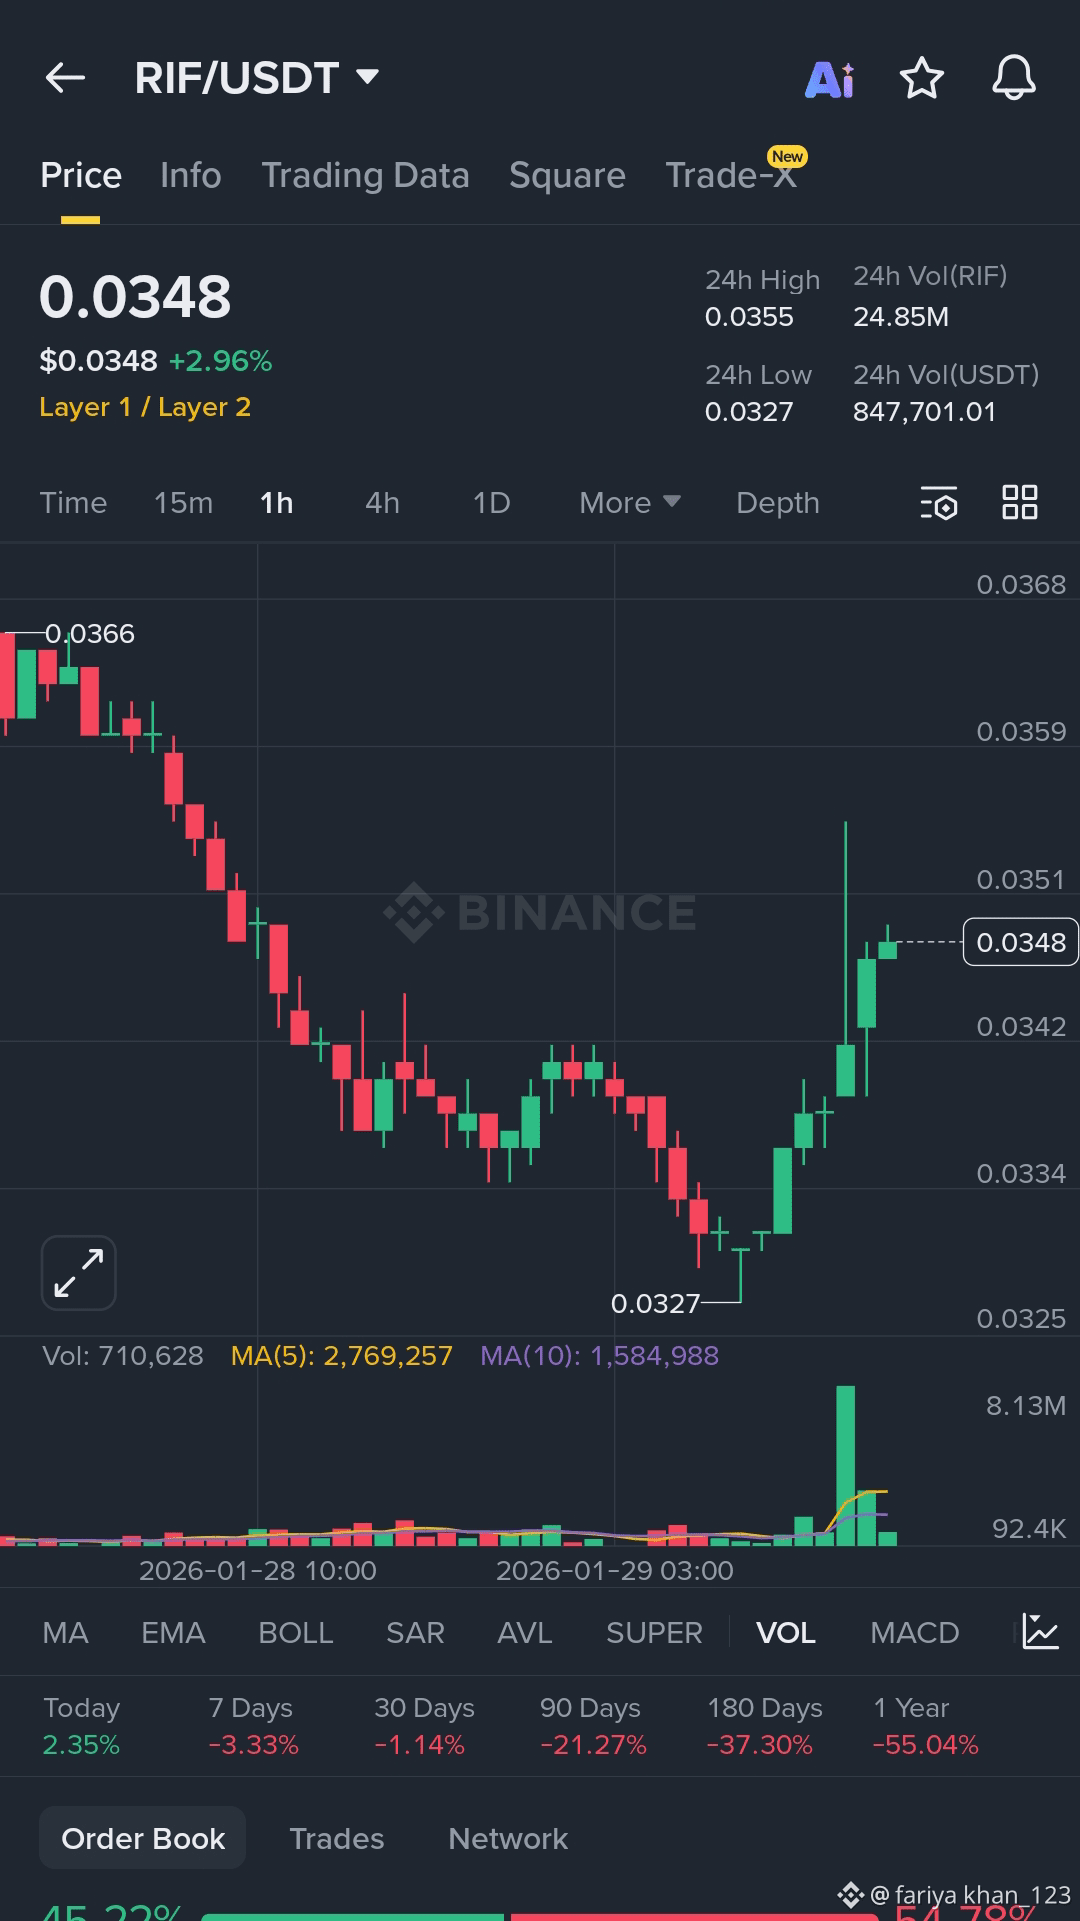1080x1921 pixels.
Task: Show the Depth chart
Action: pyautogui.click(x=778, y=503)
